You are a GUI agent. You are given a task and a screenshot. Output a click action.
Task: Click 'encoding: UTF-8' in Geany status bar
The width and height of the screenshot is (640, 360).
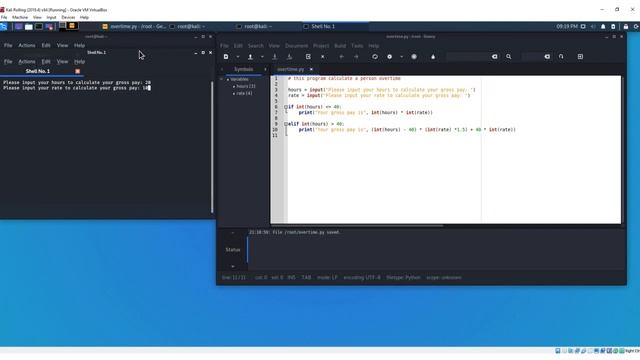tap(362, 278)
